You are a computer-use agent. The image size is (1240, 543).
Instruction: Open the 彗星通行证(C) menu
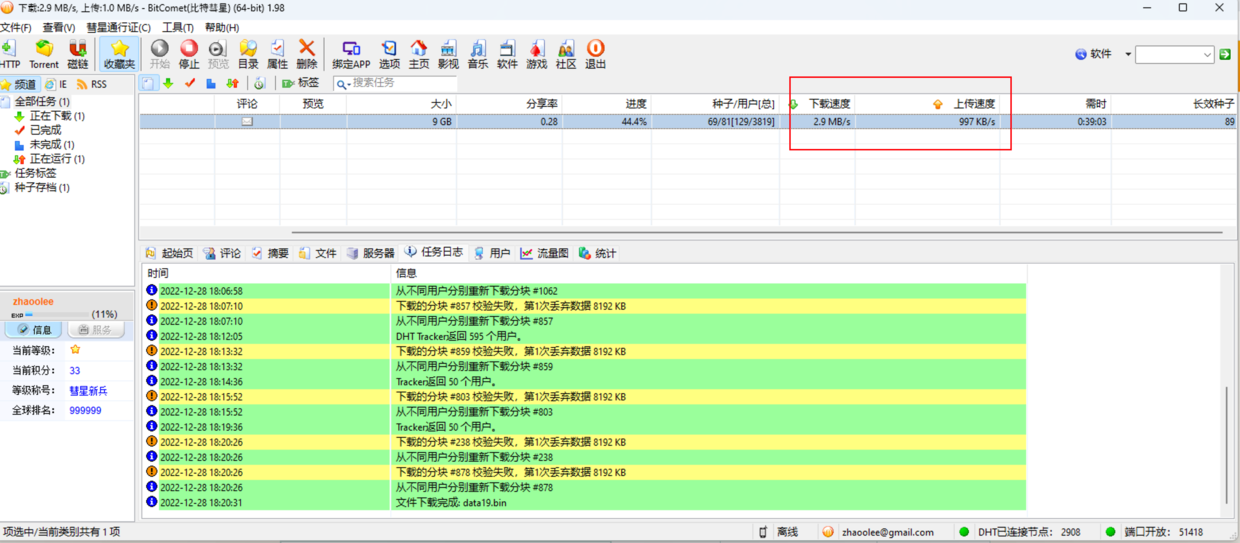pyautogui.click(x=119, y=28)
